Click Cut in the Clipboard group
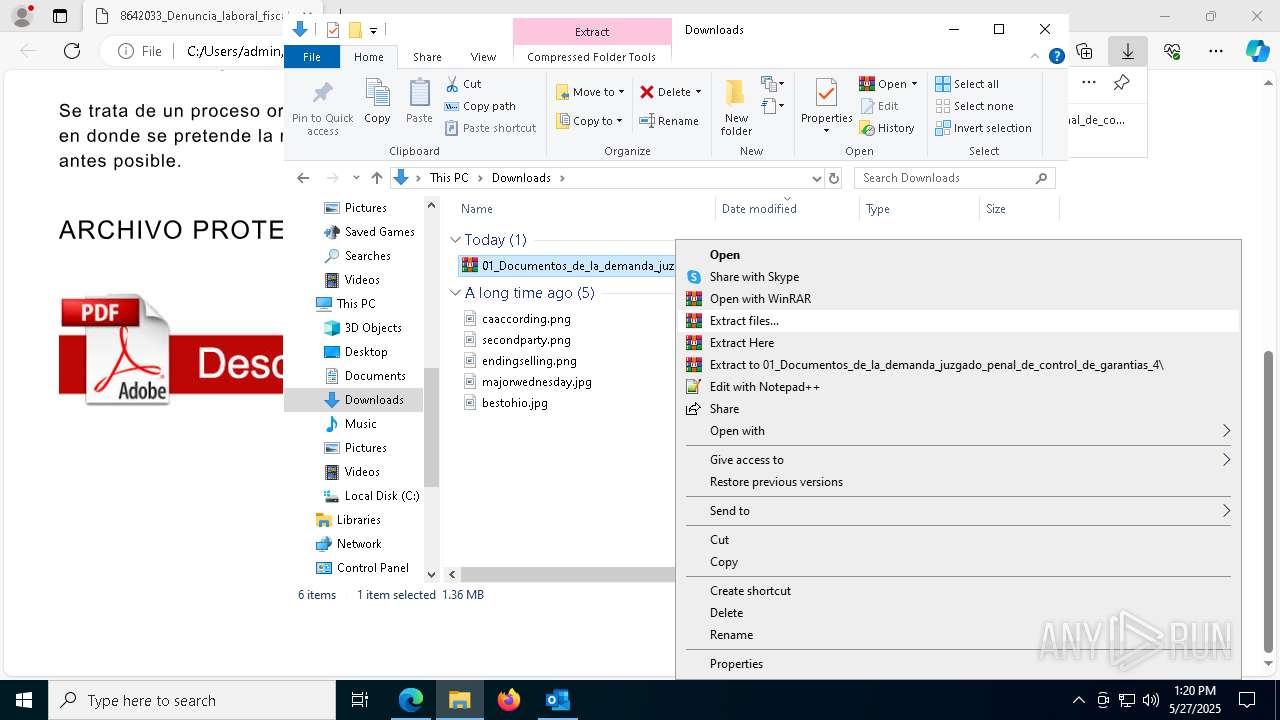The height and width of the screenshot is (720, 1280). tap(463, 84)
